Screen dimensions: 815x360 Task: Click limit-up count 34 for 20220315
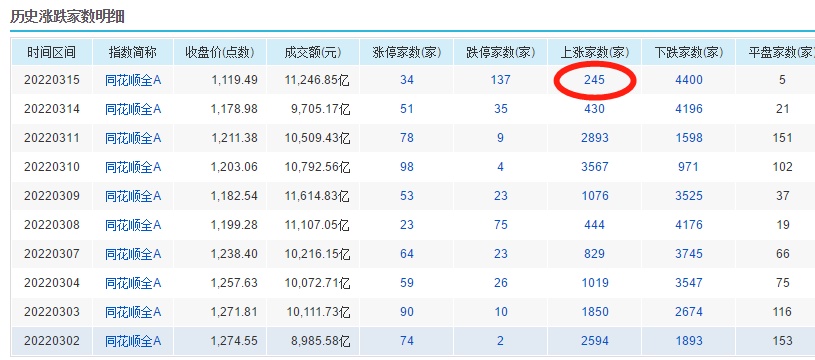(x=407, y=80)
